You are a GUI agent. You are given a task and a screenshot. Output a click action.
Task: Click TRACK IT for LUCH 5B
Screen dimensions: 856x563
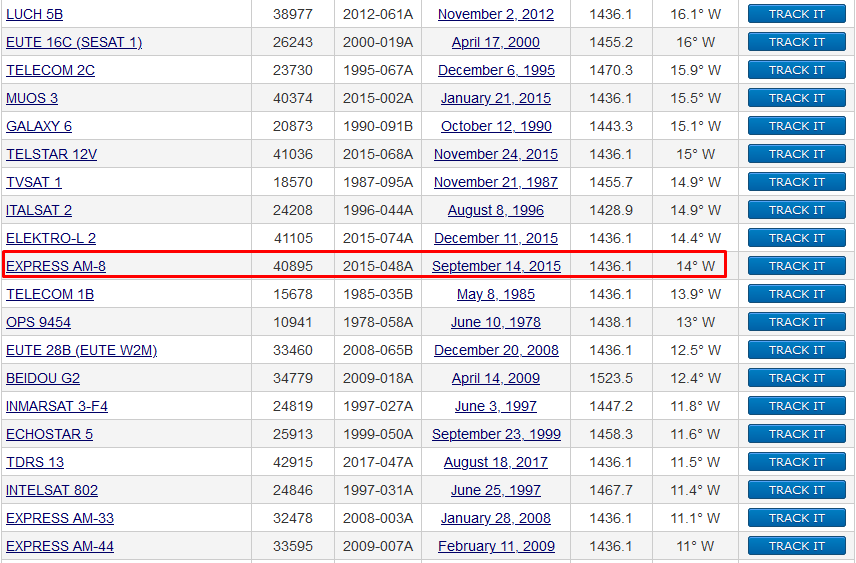(x=796, y=14)
